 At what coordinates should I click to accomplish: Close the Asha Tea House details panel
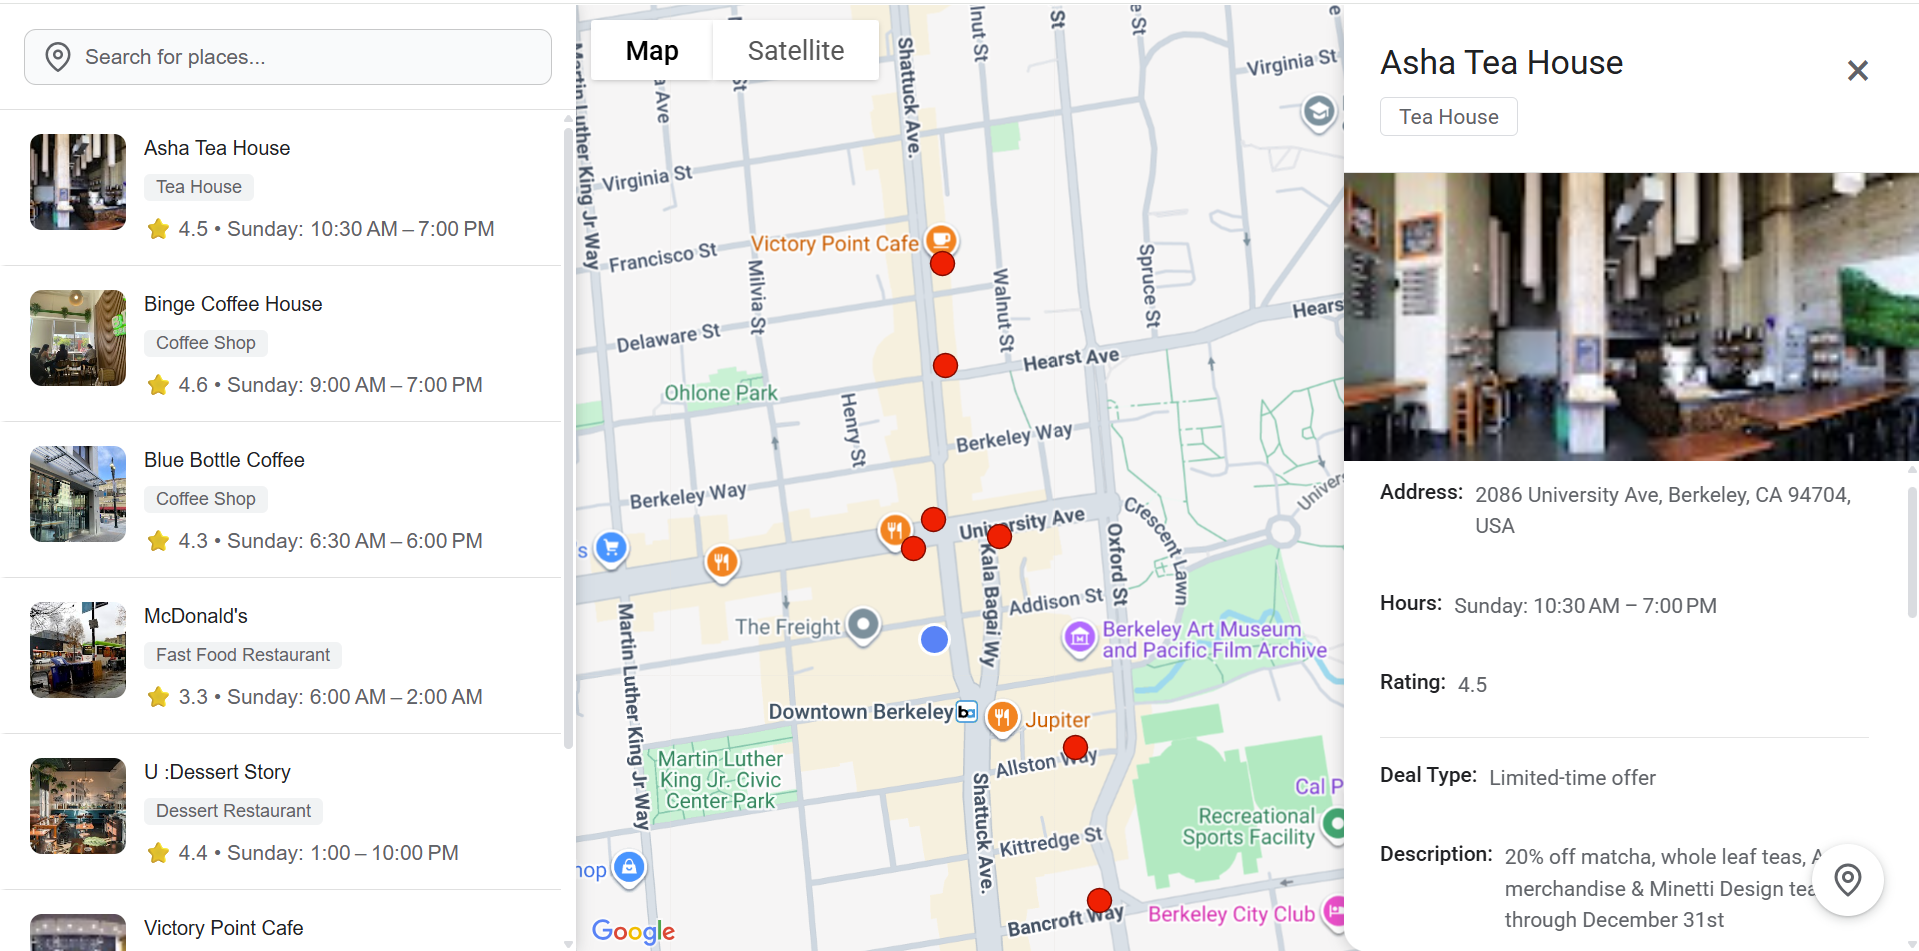1857,71
